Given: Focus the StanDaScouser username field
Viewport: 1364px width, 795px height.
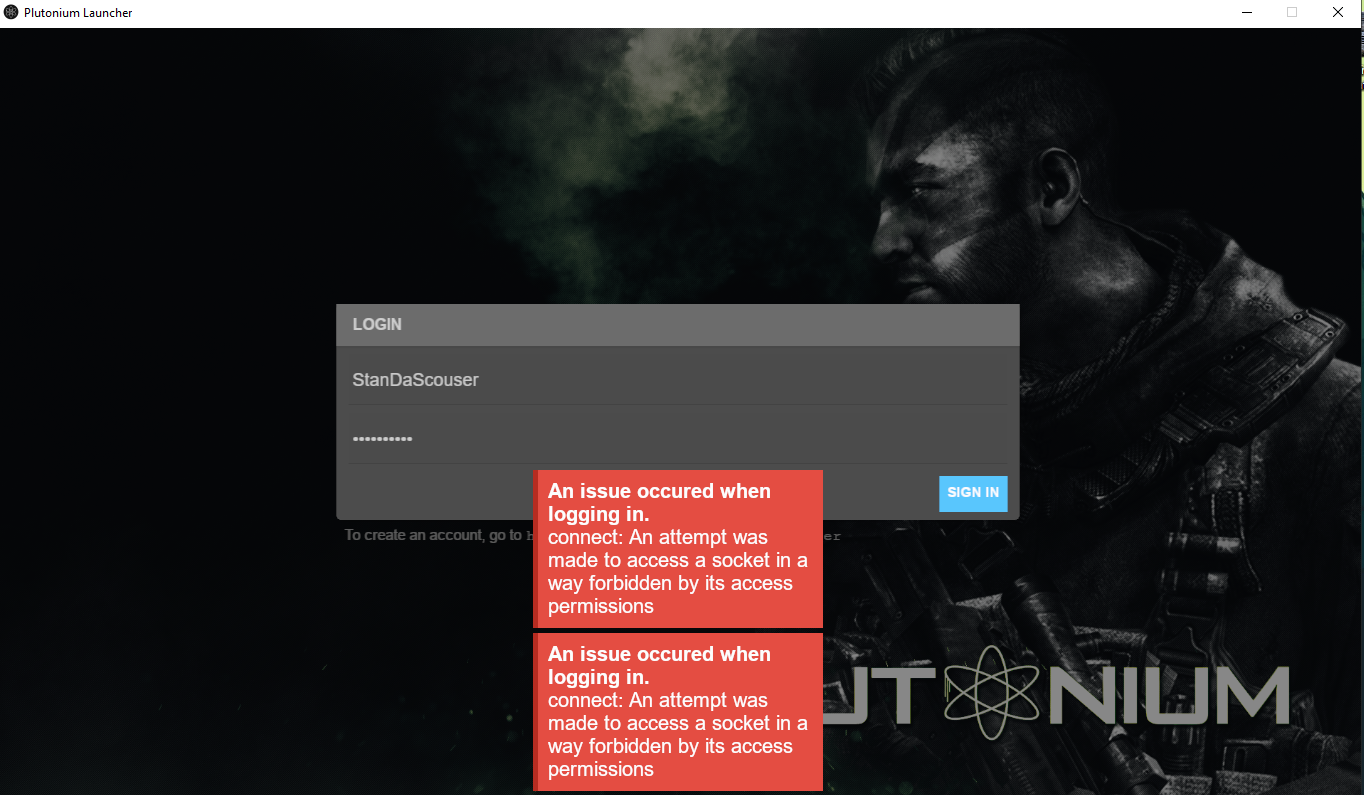Looking at the screenshot, I should 678,380.
